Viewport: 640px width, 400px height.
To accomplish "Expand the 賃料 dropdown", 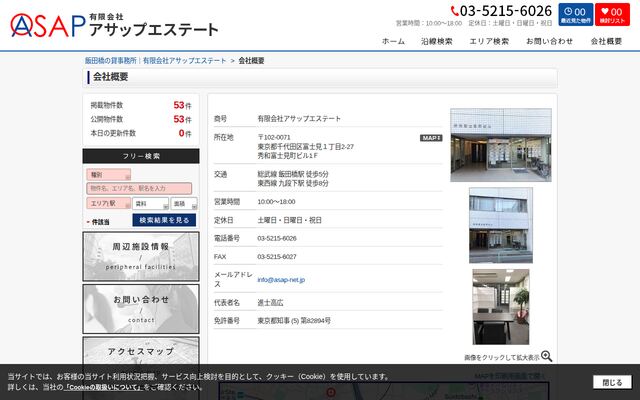I will (x=150, y=203).
